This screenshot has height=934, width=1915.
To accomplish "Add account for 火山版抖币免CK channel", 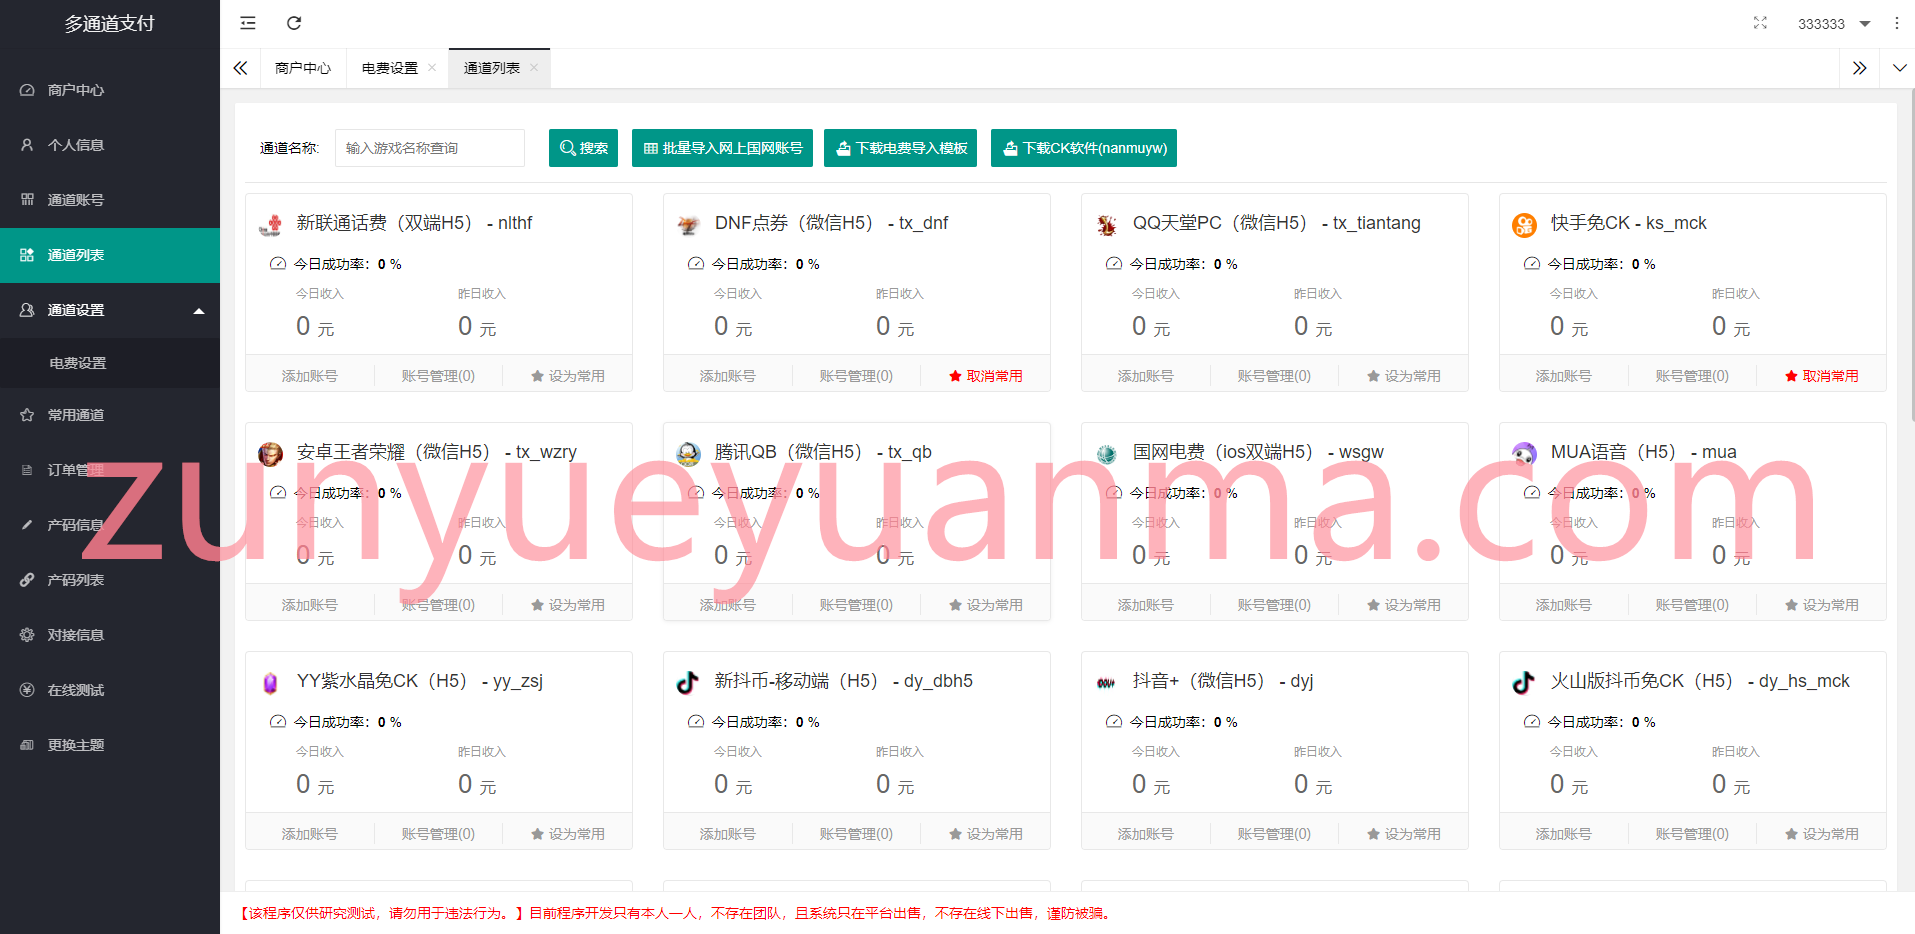I will [1564, 834].
